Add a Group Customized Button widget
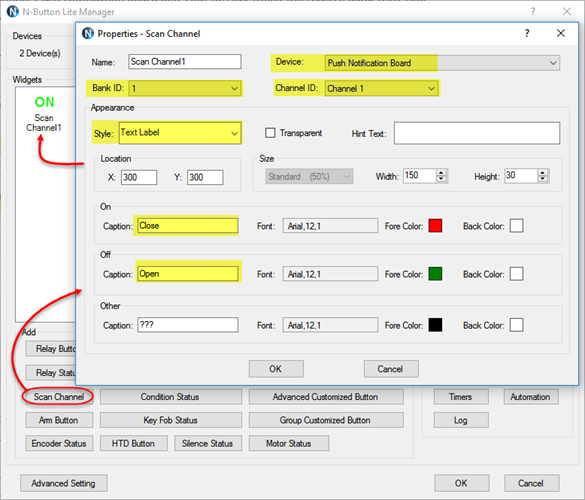Image resolution: width=585 pixels, height=500 pixels. point(326,420)
